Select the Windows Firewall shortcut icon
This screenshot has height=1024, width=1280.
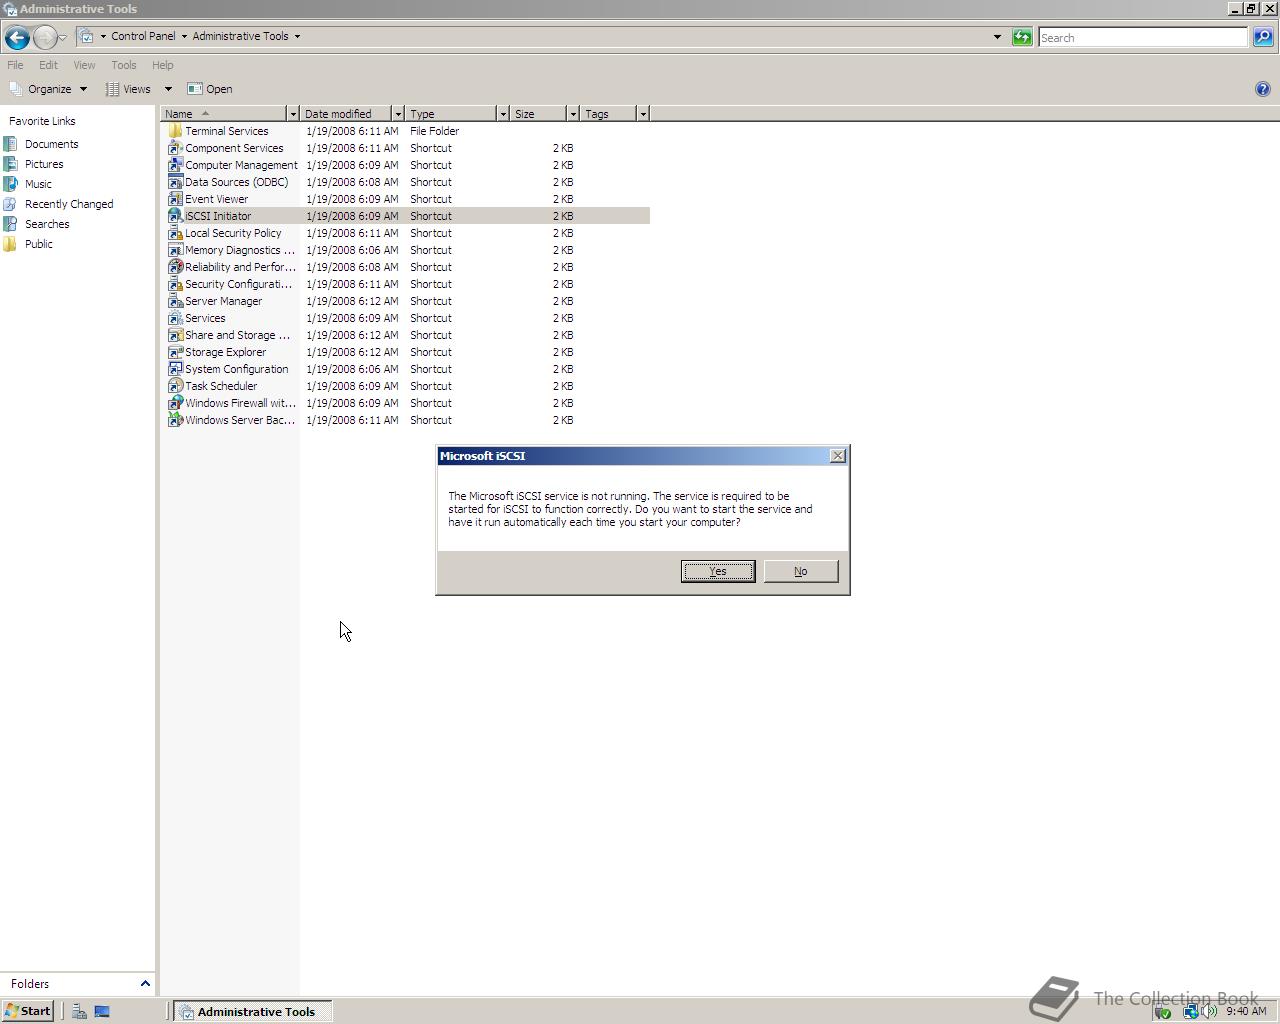175,403
